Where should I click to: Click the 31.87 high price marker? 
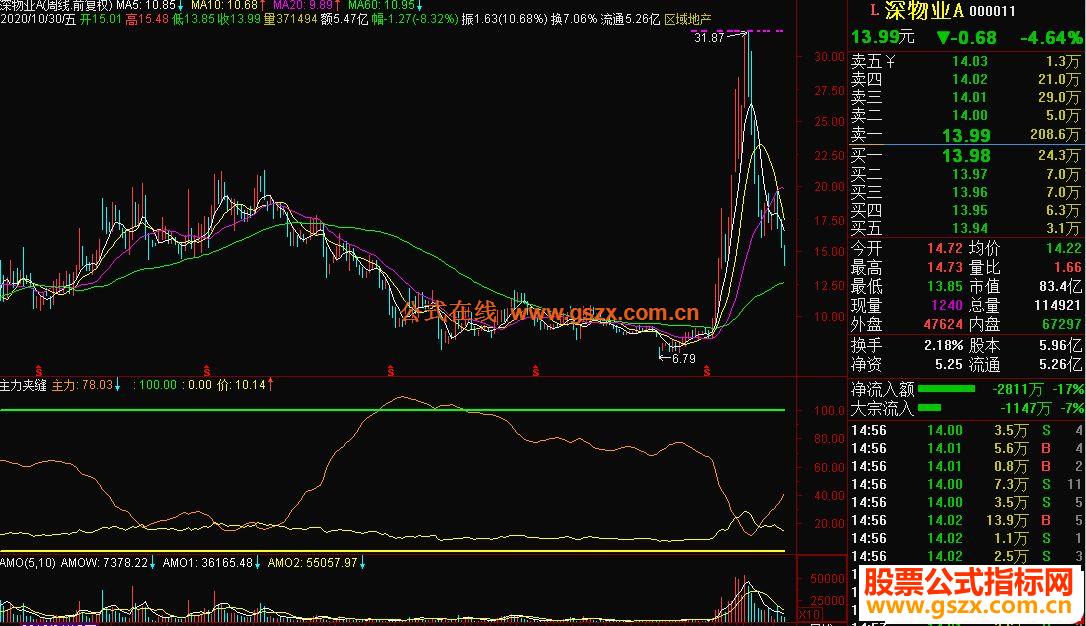tap(709, 38)
